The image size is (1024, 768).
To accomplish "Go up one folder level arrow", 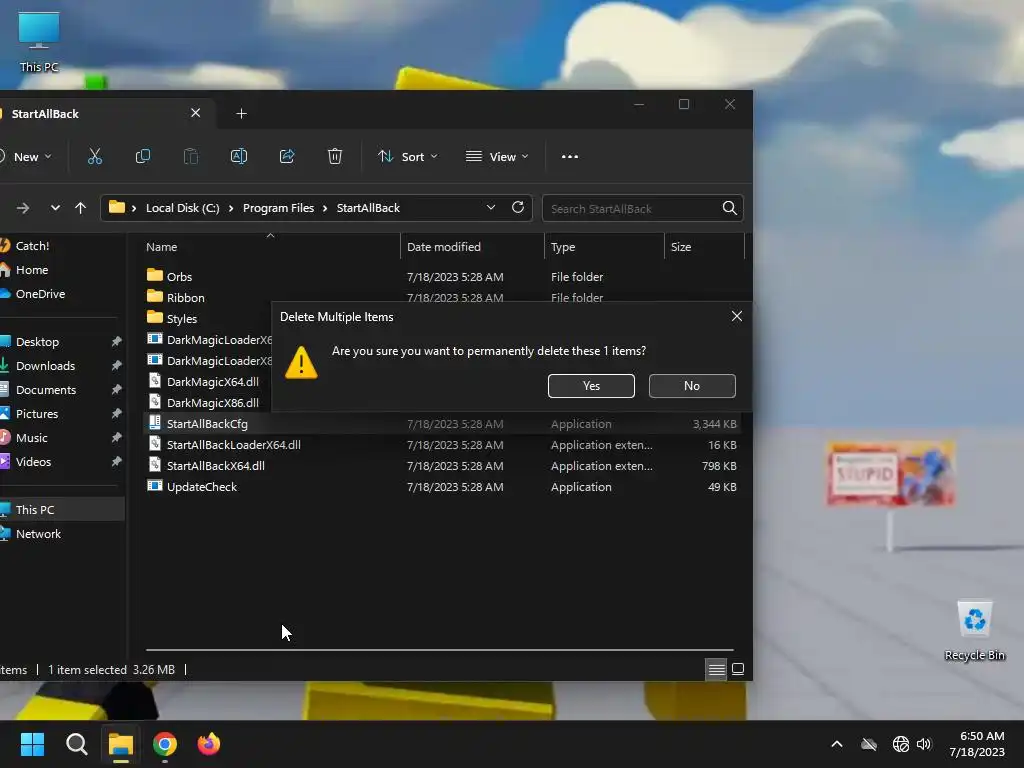I will click(80, 208).
